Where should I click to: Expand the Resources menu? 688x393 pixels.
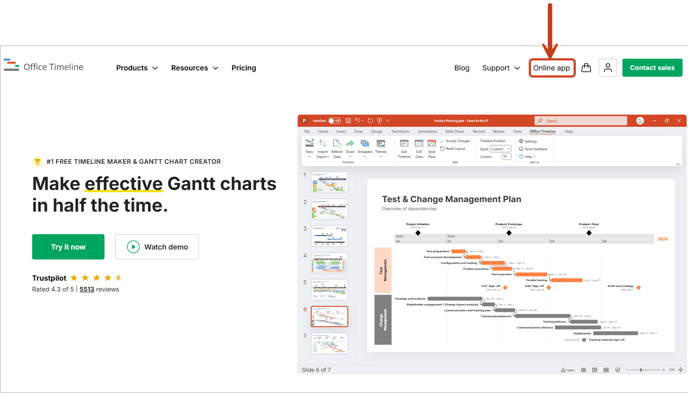(194, 68)
